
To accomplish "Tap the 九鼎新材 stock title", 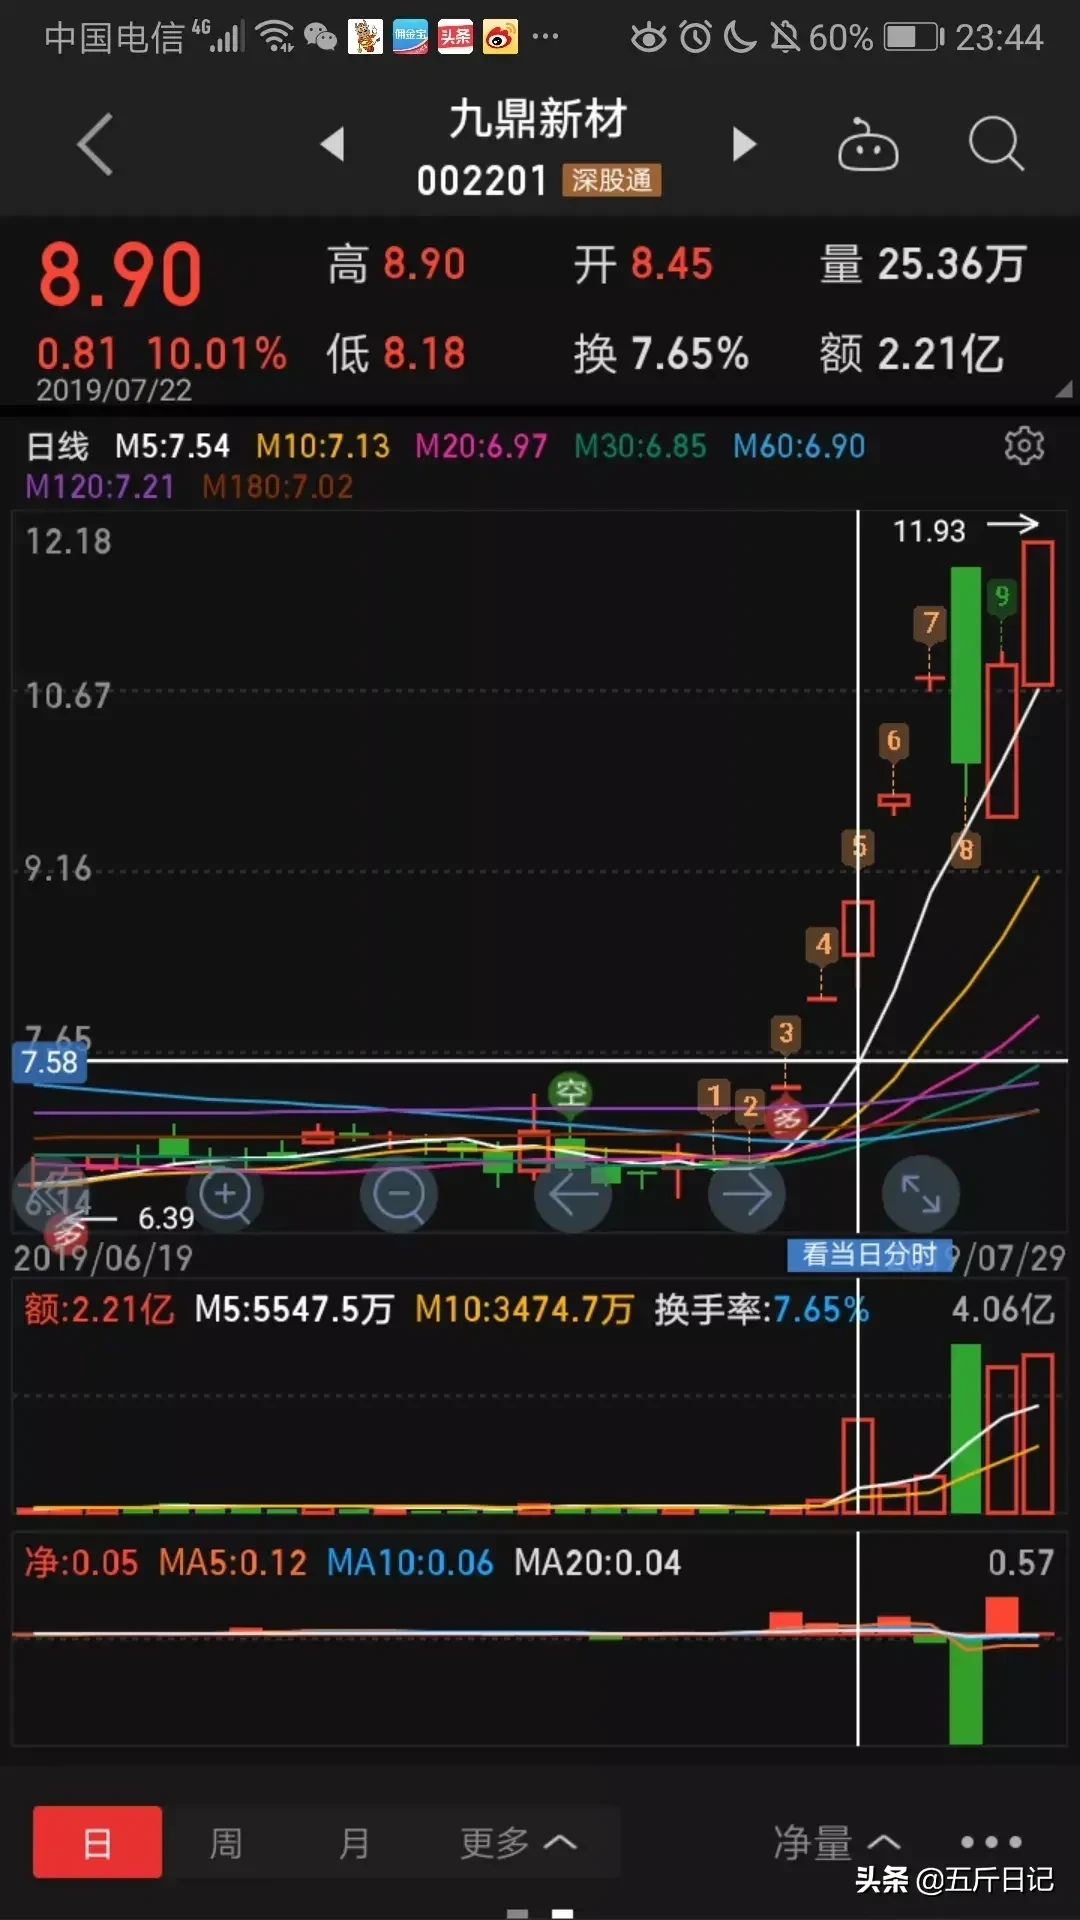I will coord(538,119).
